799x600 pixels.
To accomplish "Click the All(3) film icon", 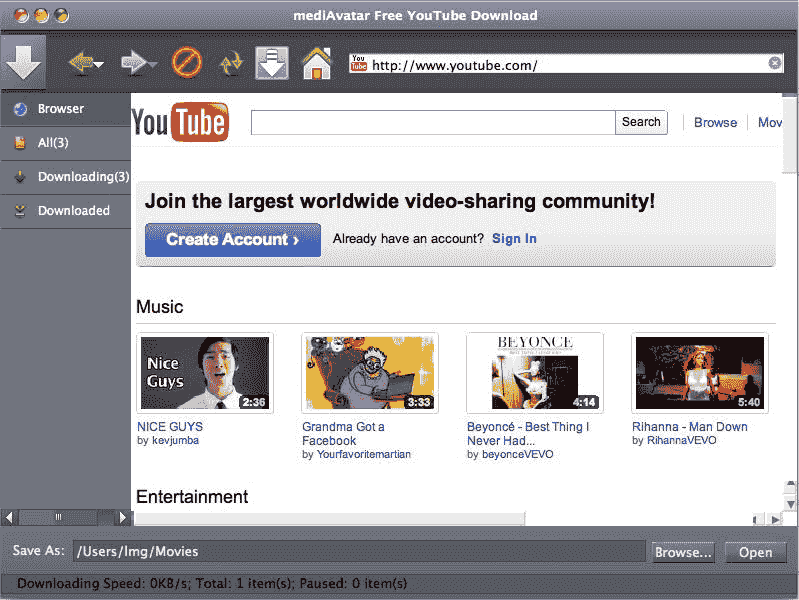I will (20, 143).
